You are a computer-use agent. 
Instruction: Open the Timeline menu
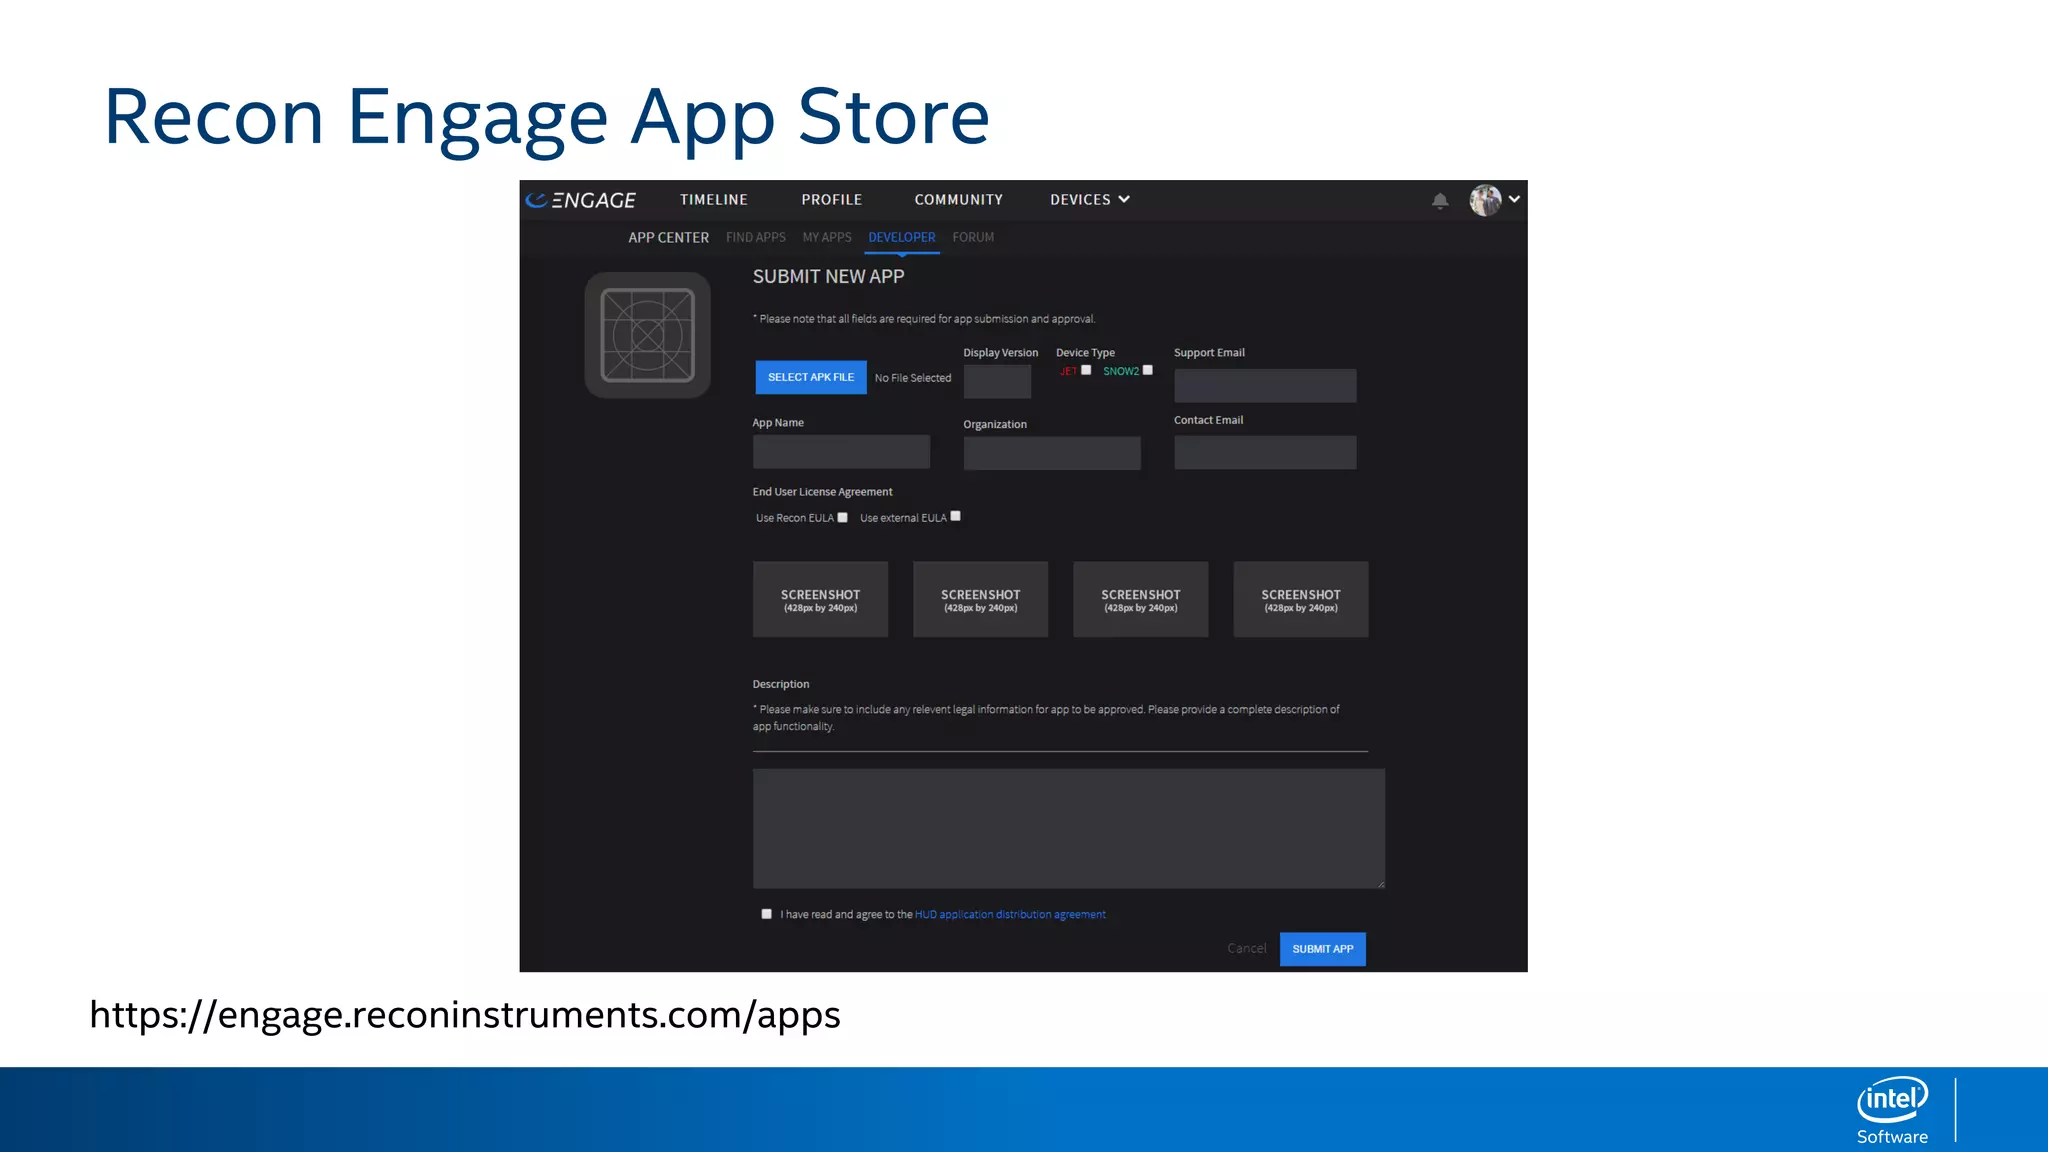pyautogui.click(x=714, y=200)
